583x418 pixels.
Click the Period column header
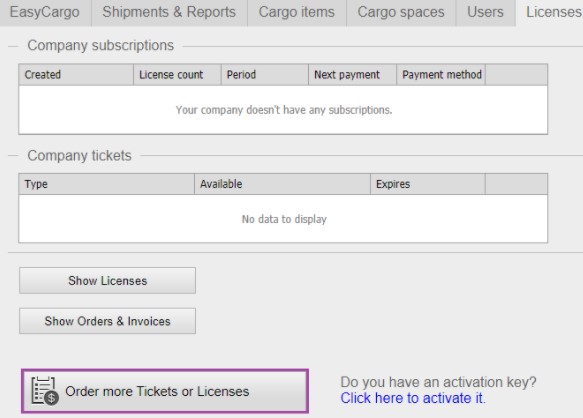click(265, 75)
